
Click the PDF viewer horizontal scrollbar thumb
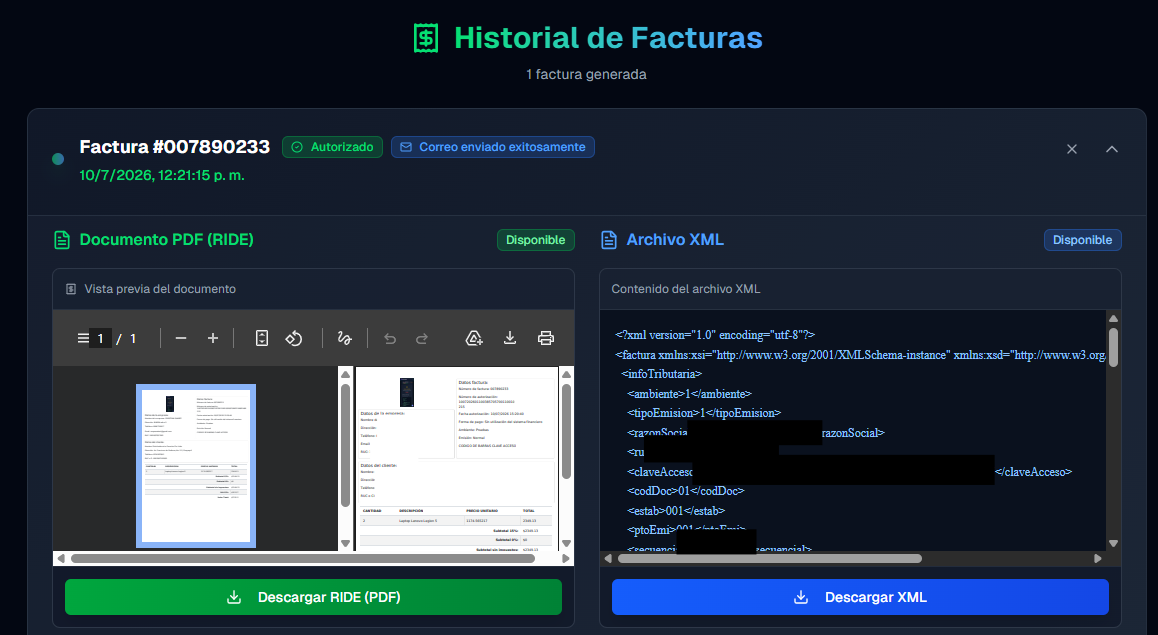[303, 558]
